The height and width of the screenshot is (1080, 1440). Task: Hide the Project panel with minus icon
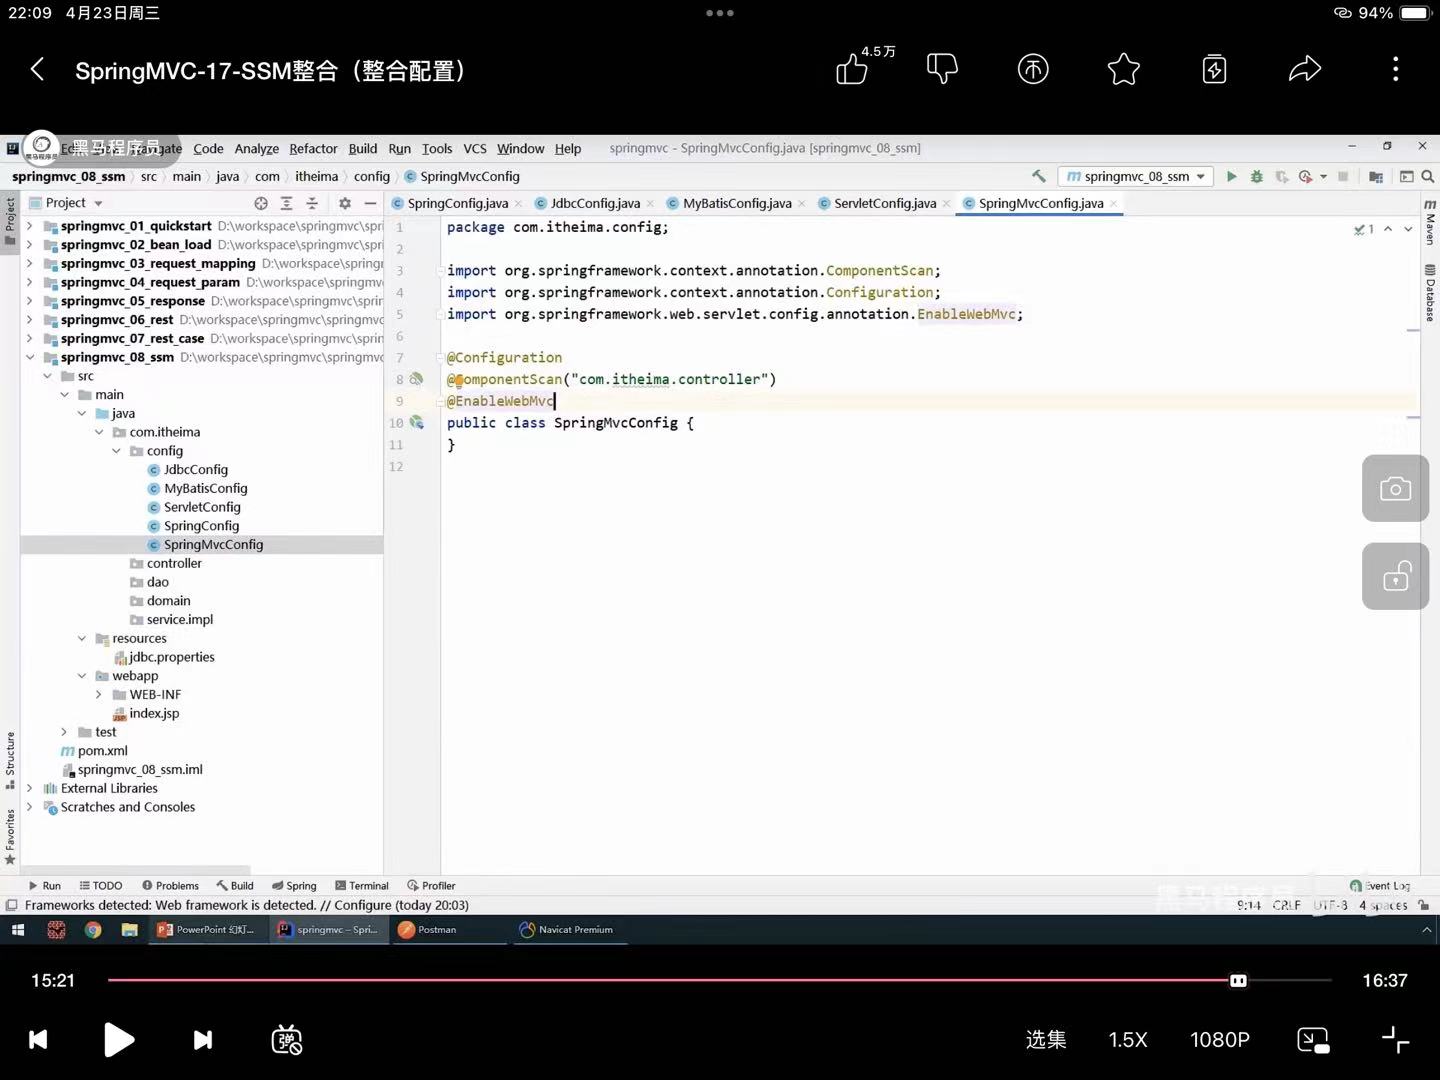(370, 203)
